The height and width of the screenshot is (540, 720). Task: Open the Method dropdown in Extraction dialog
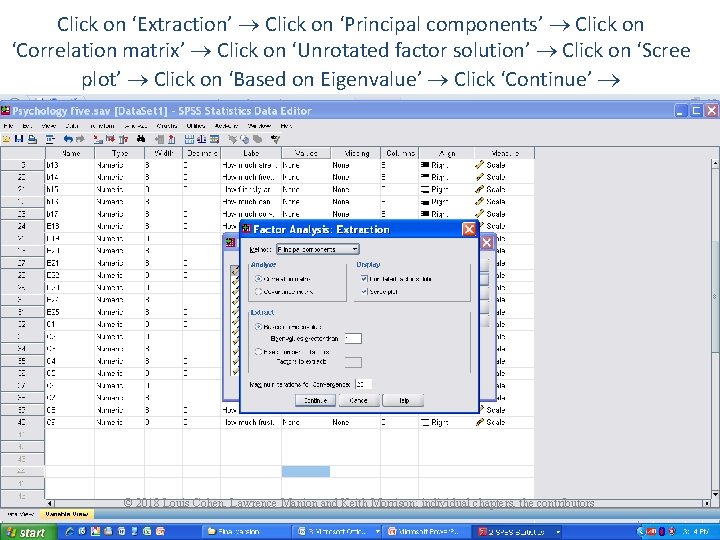(318, 249)
